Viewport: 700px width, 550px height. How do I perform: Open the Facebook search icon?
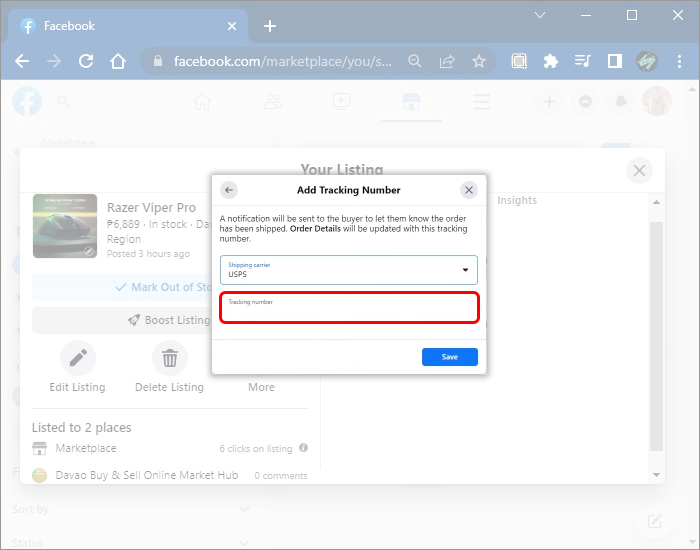63,101
